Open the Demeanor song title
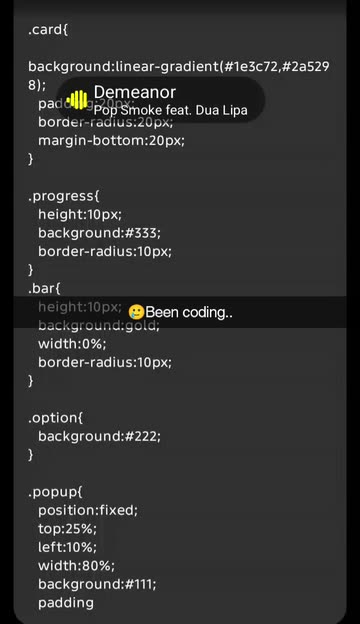 pos(134,92)
